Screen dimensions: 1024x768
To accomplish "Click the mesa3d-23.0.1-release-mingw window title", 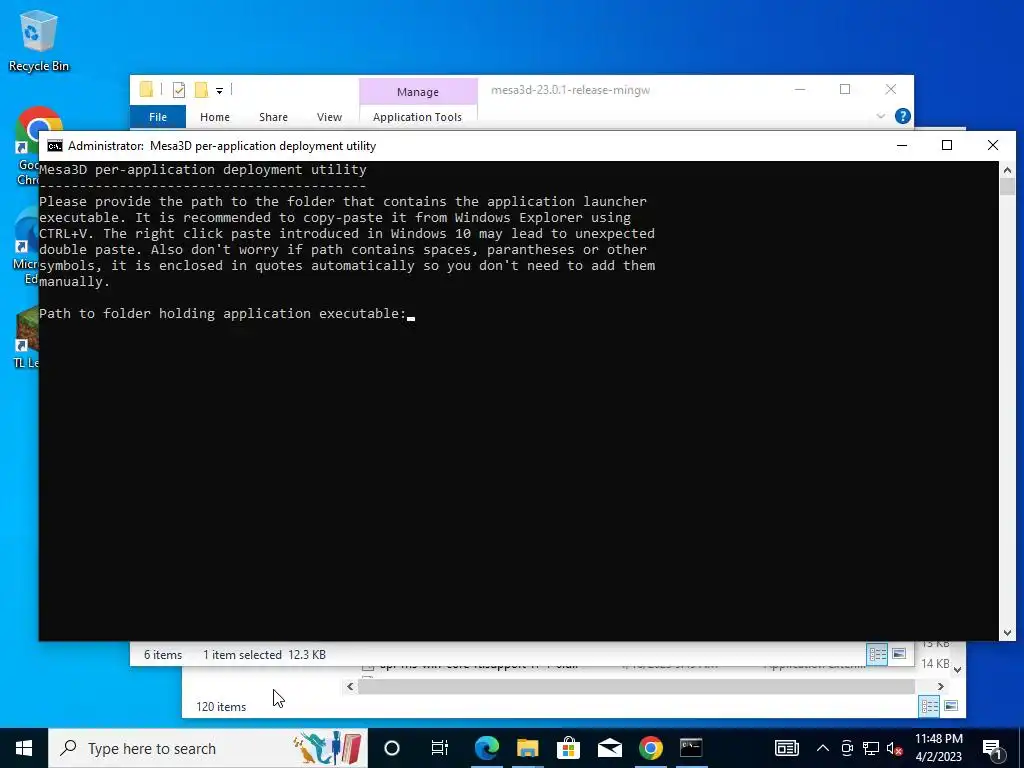I will pyautogui.click(x=570, y=90).
